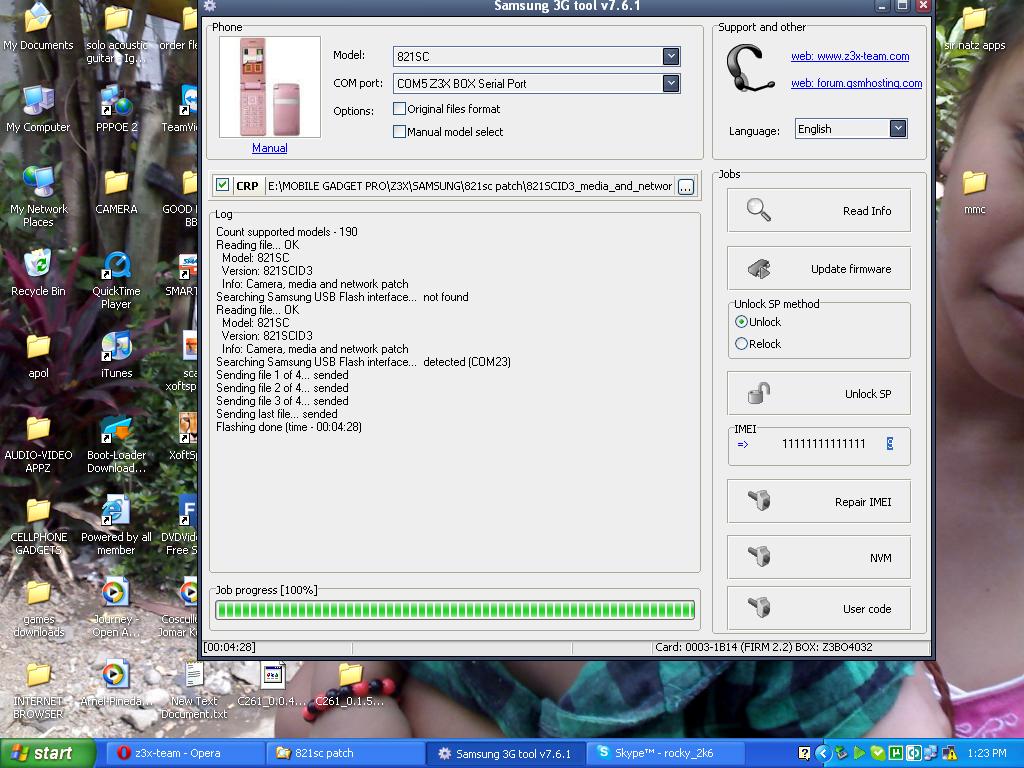Click the green Job progress bar
Viewport: 1024px width, 768px height.
click(x=455, y=610)
